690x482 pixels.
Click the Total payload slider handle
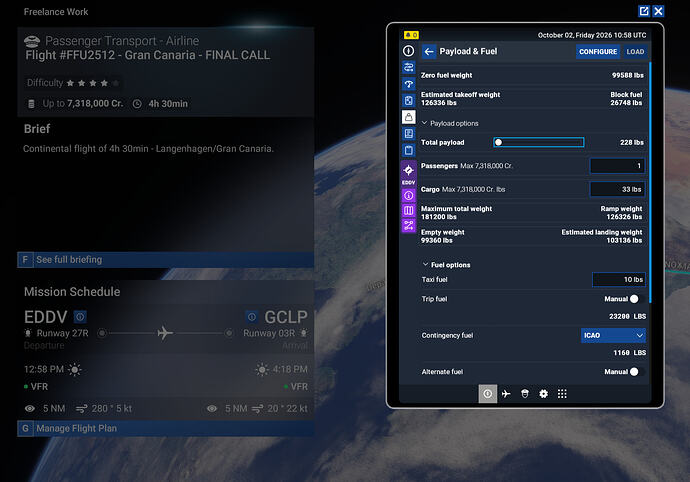tap(499, 142)
